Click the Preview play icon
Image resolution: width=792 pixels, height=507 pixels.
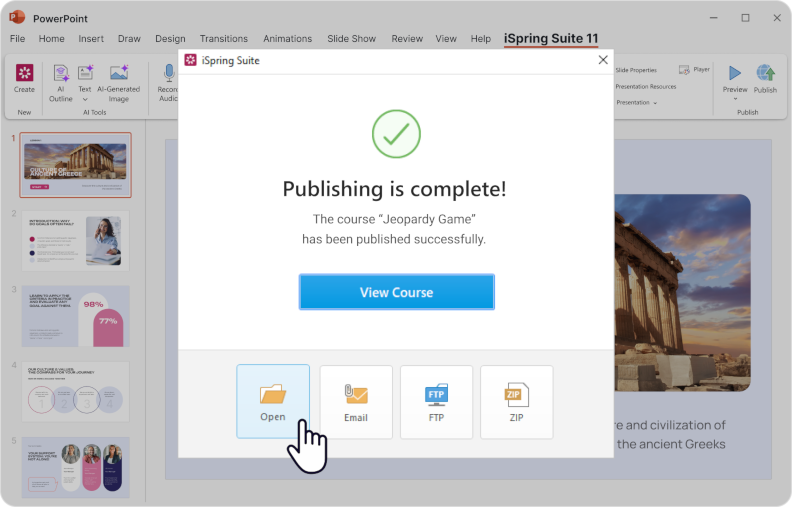click(735, 73)
